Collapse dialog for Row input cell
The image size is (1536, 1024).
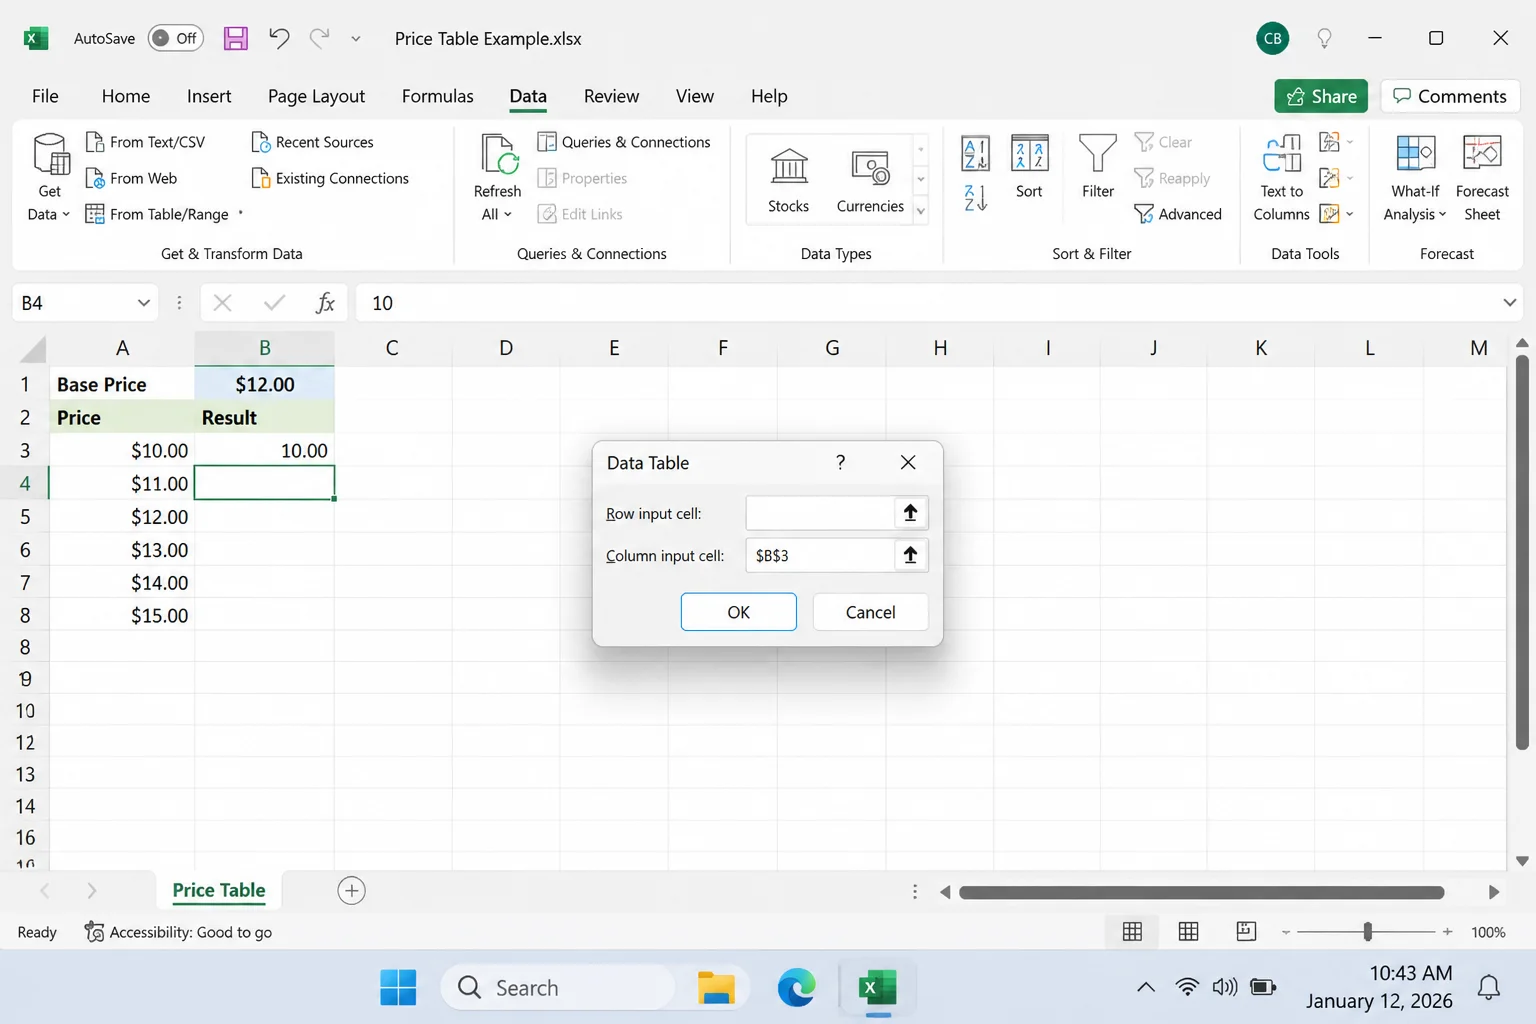[x=910, y=513]
